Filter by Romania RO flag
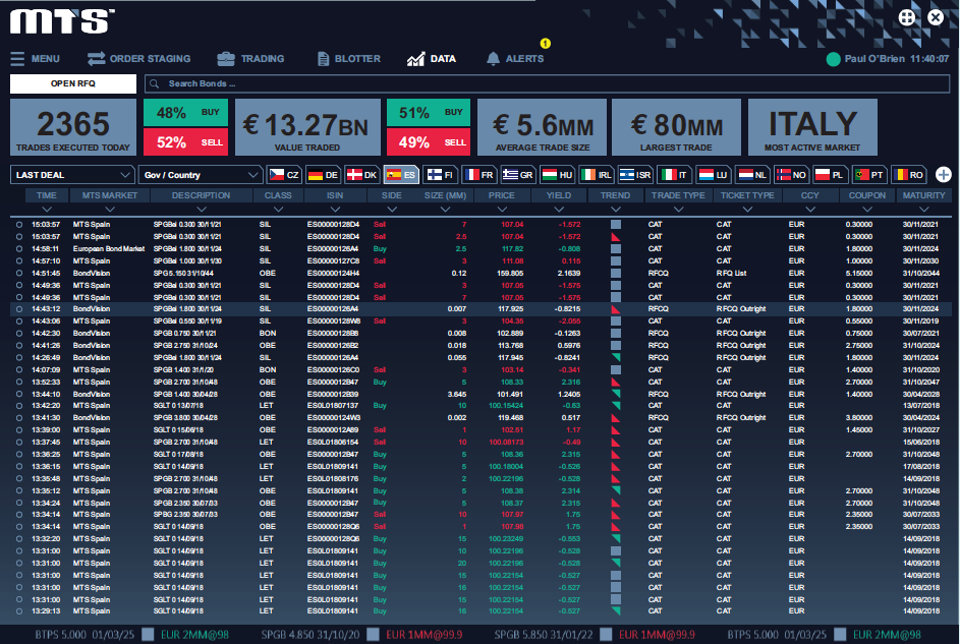Viewport: 960px width, 644px height. tap(909, 174)
